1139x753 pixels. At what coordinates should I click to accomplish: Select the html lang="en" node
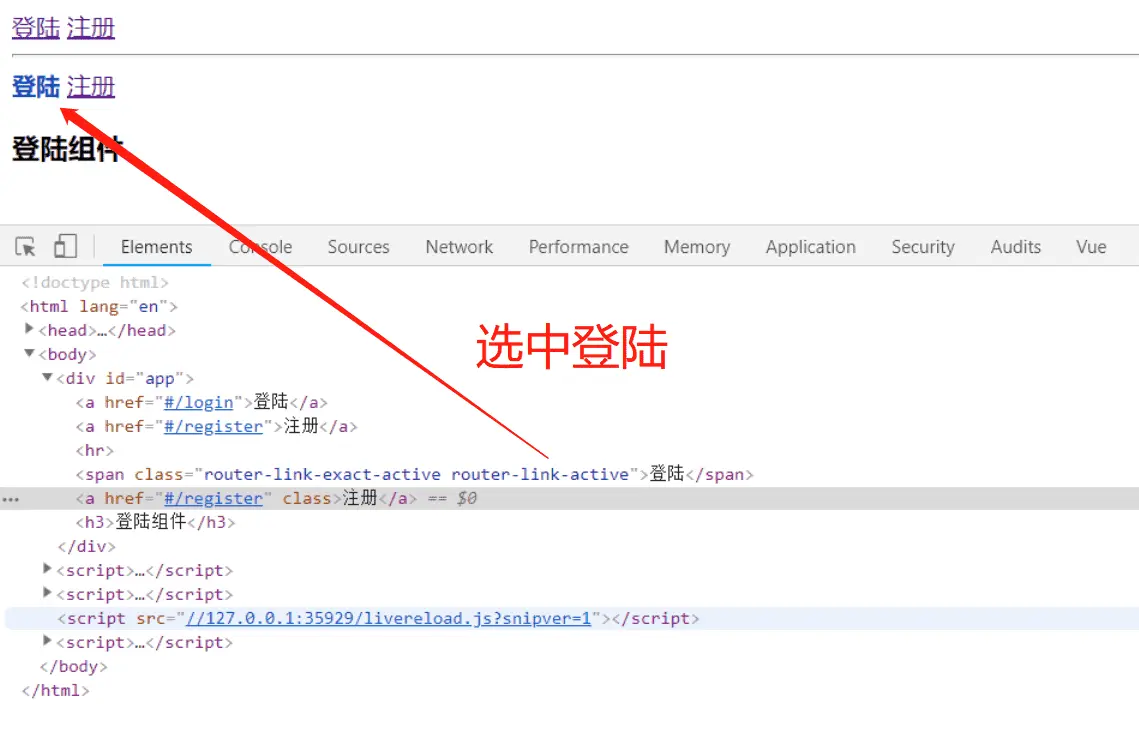(100, 306)
